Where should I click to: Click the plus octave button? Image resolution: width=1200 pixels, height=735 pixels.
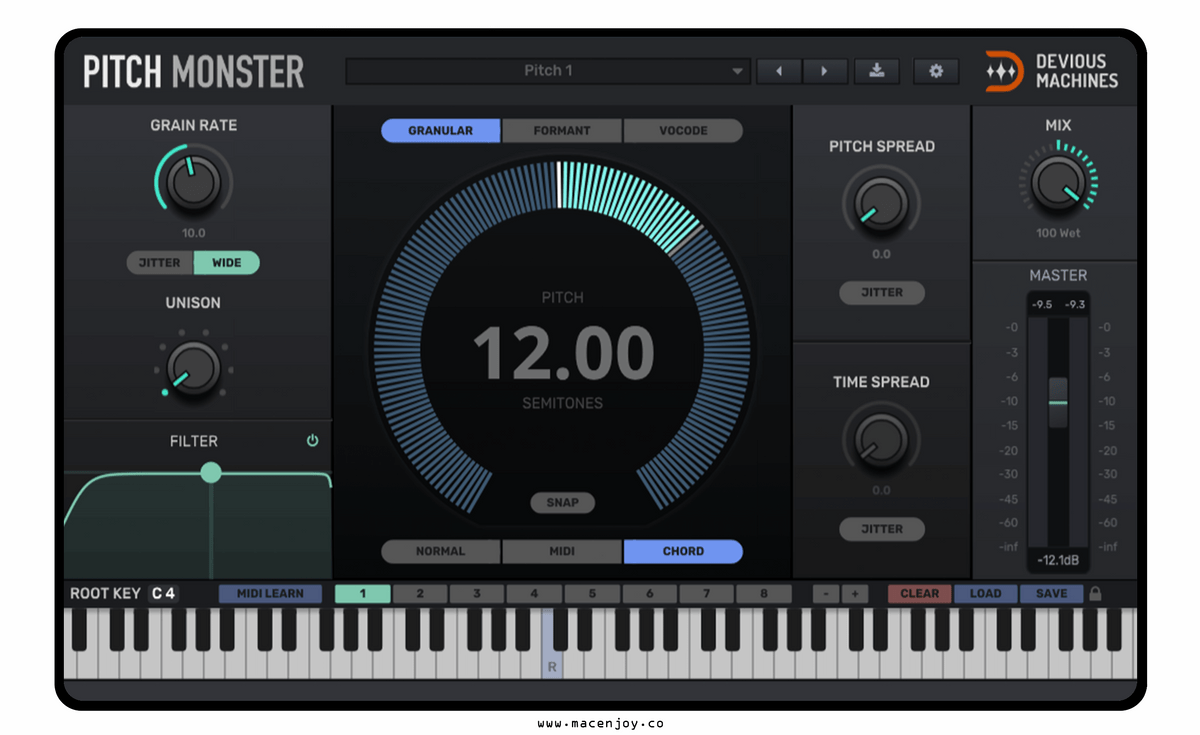[x=854, y=593]
